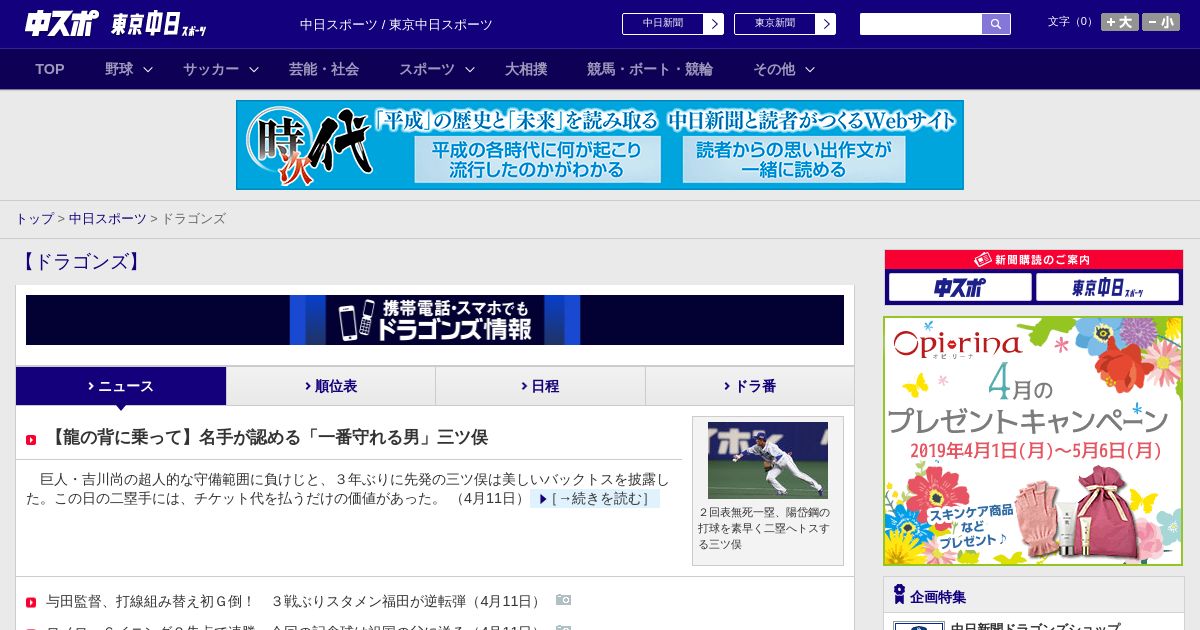
Task: Click the Tokyo Chunichi Sports logo
Action: tap(159, 24)
